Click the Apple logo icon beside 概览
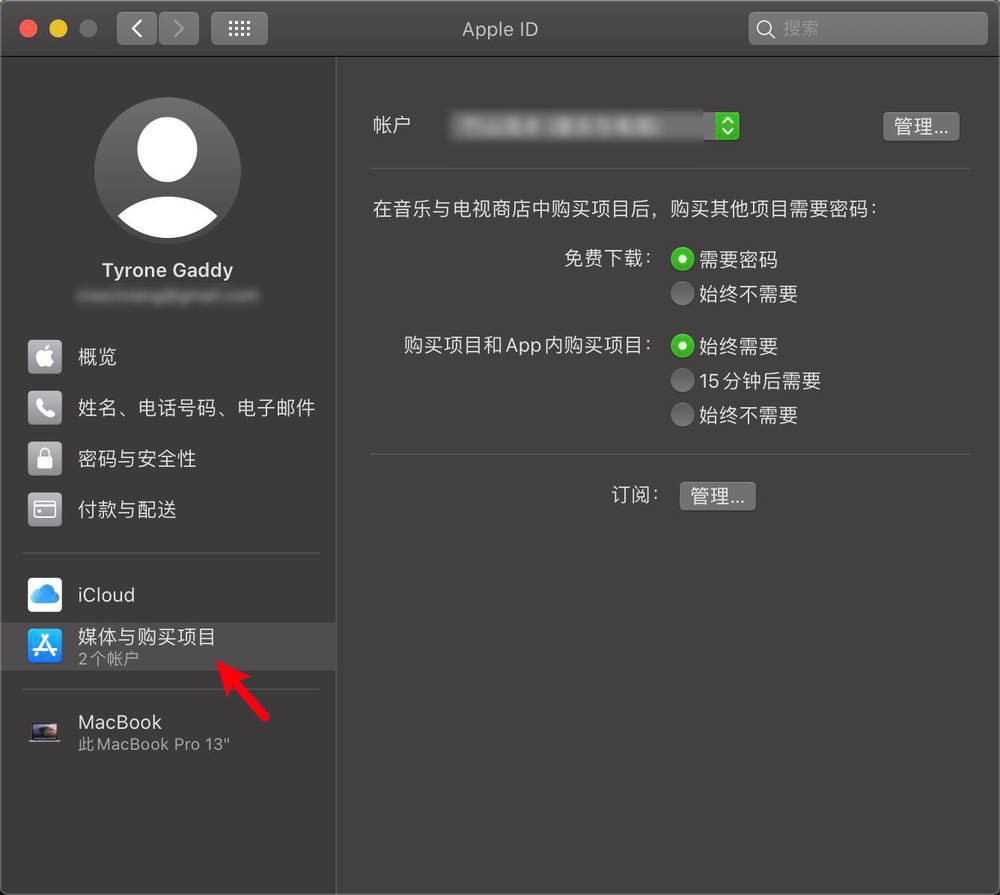Viewport: 1000px width, 895px height. pos(45,357)
